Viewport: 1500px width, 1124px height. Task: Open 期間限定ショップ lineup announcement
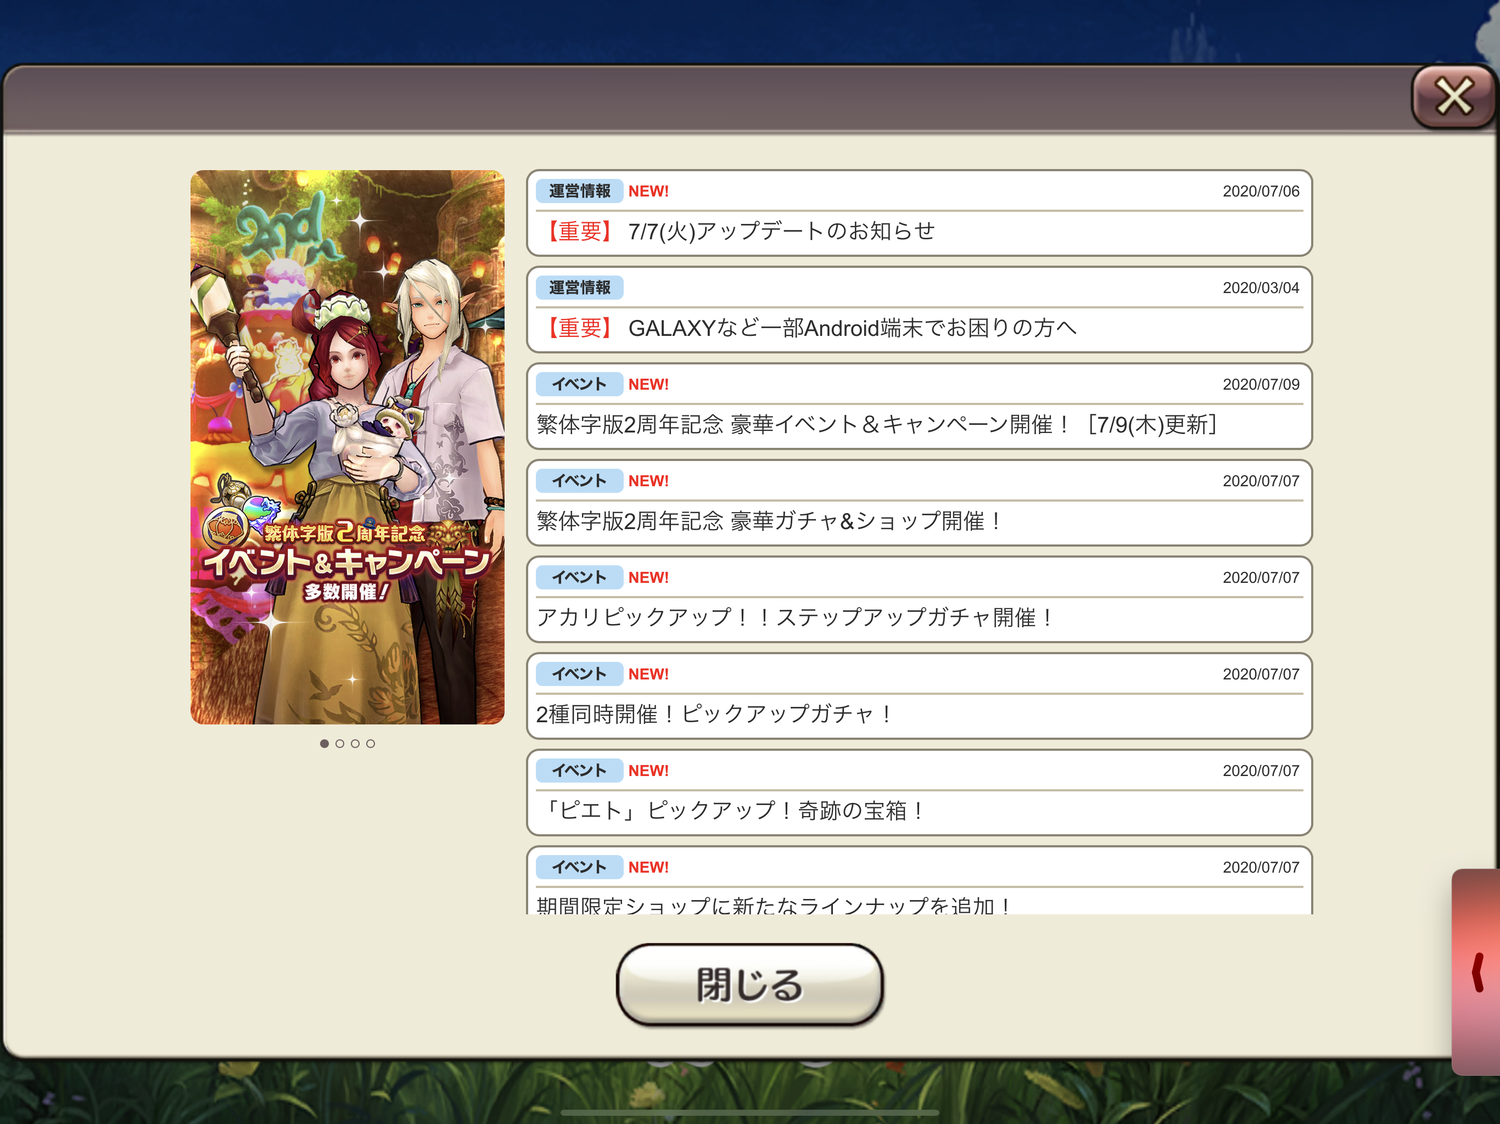pos(919,881)
